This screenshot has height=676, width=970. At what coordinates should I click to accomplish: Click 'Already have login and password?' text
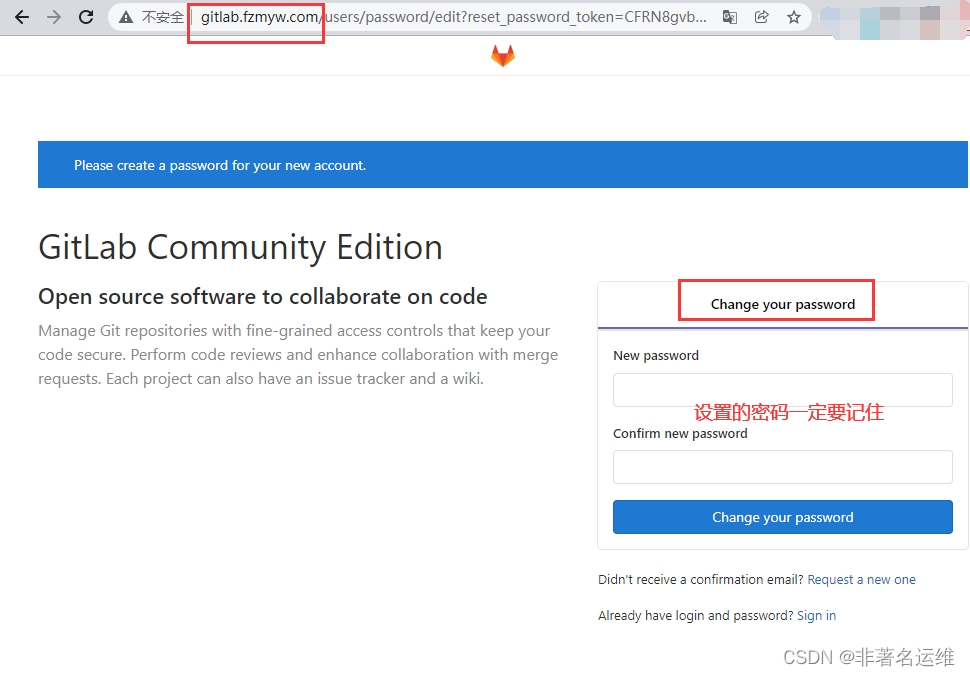click(x=695, y=615)
